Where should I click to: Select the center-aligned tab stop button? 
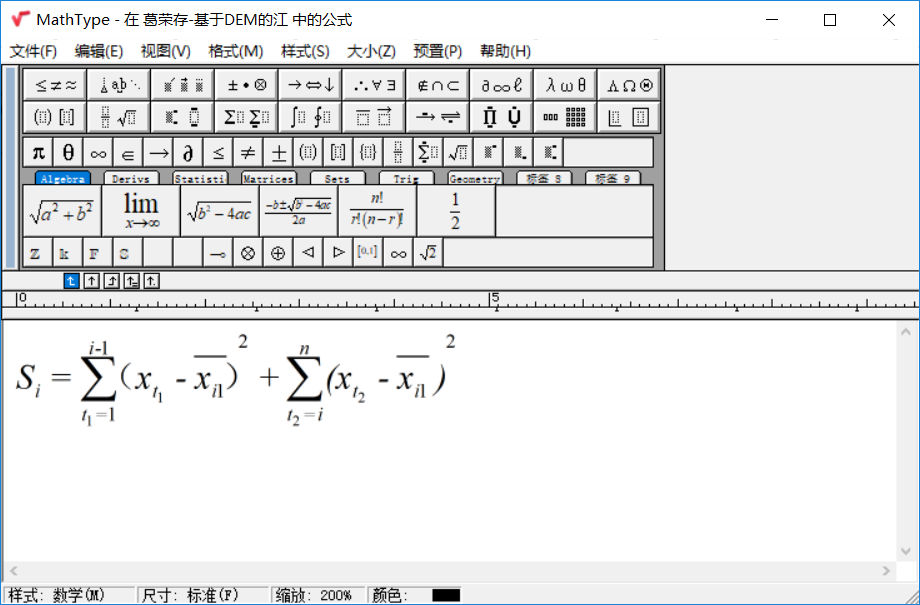click(91, 281)
